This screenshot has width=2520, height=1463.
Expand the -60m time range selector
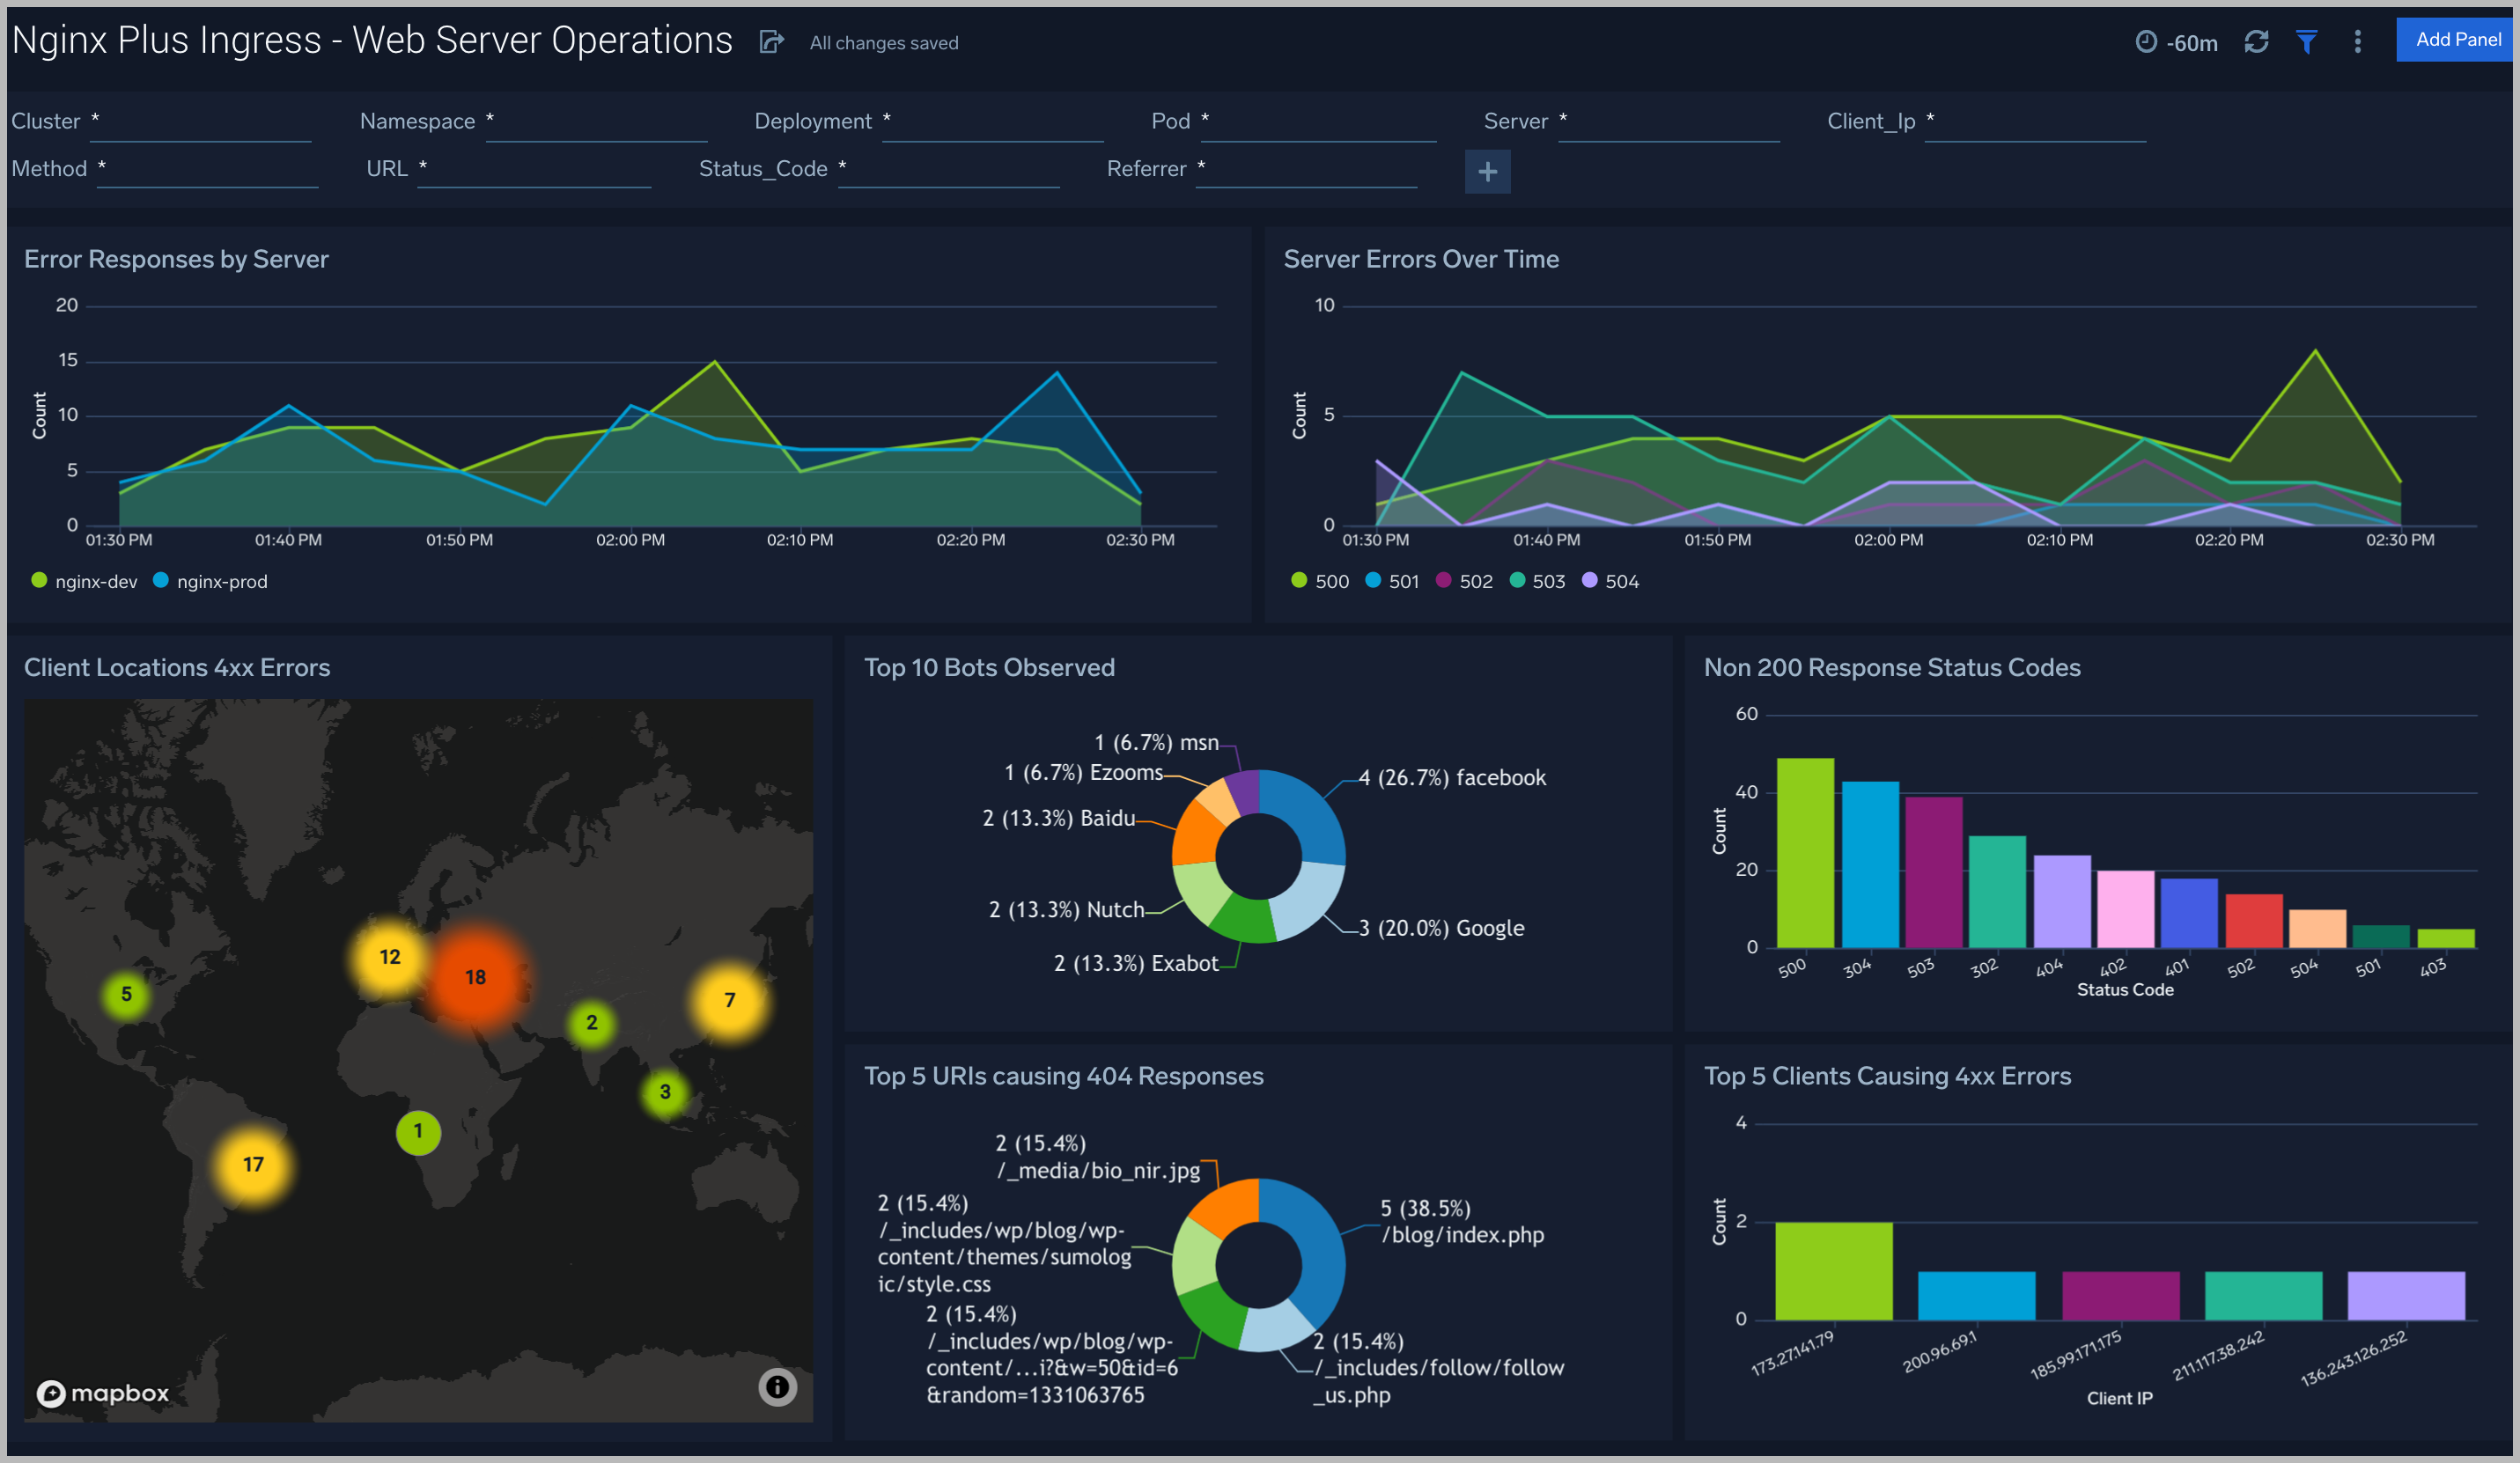coord(2175,42)
